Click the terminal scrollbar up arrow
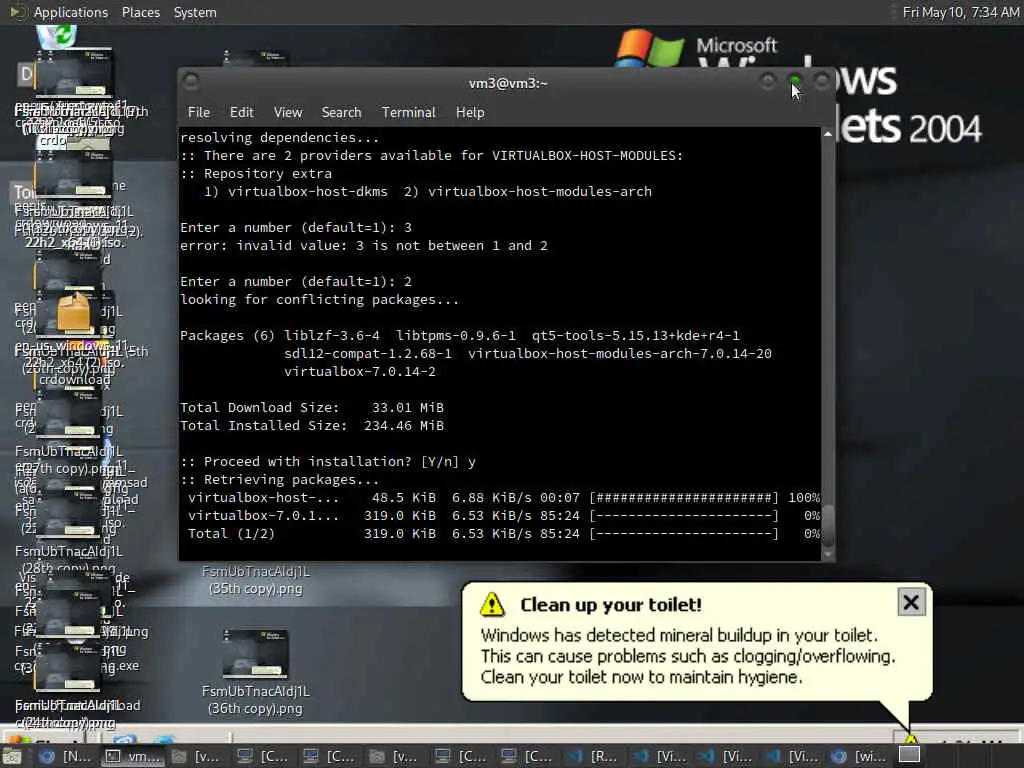 click(x=827, y=134)
